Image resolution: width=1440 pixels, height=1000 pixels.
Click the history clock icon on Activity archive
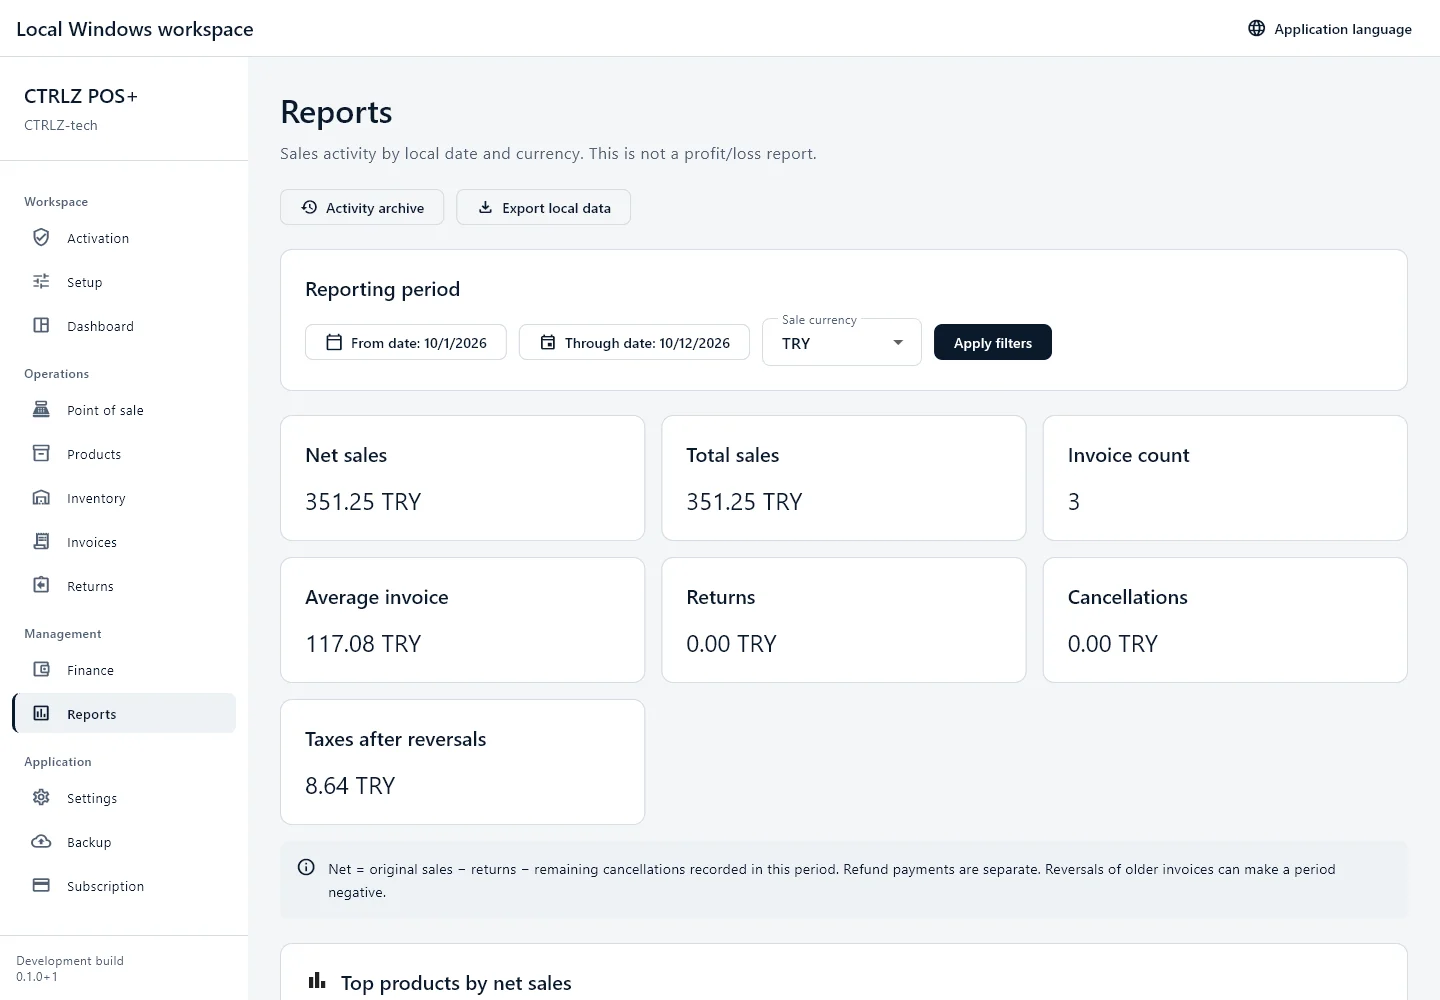[x=309, y=208]
